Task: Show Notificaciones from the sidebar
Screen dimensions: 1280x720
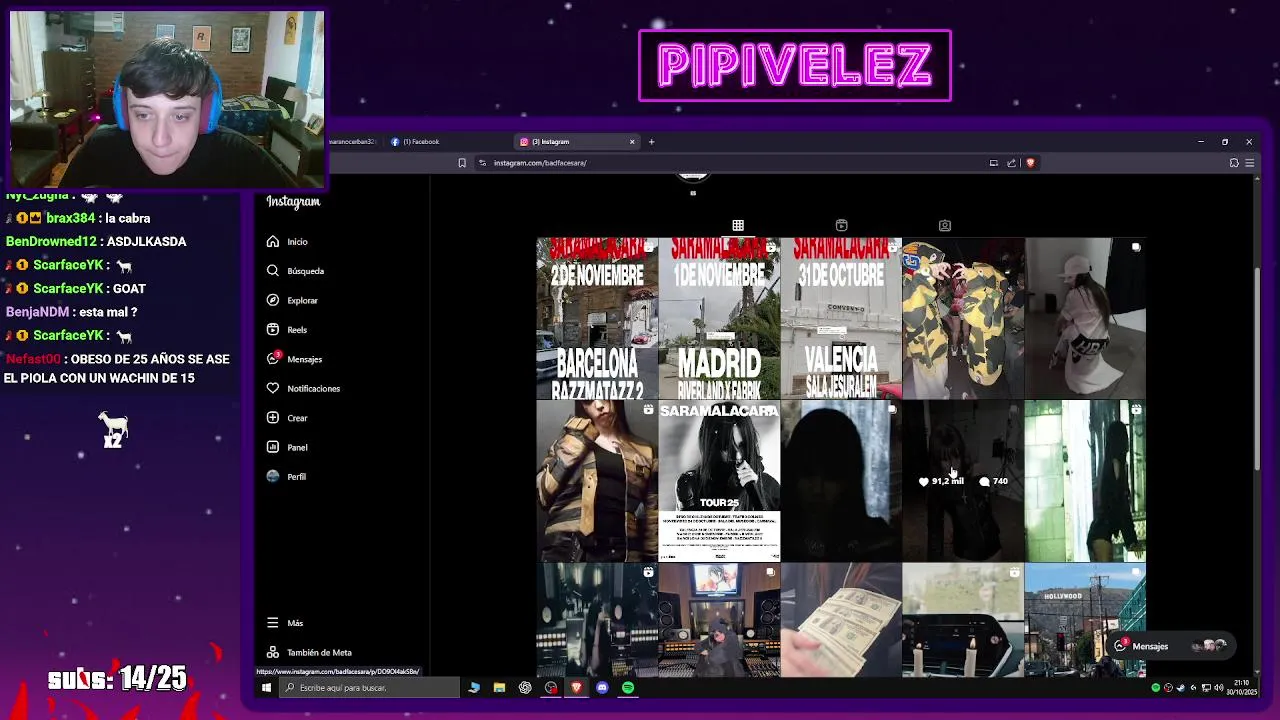Action: point(303,388)
